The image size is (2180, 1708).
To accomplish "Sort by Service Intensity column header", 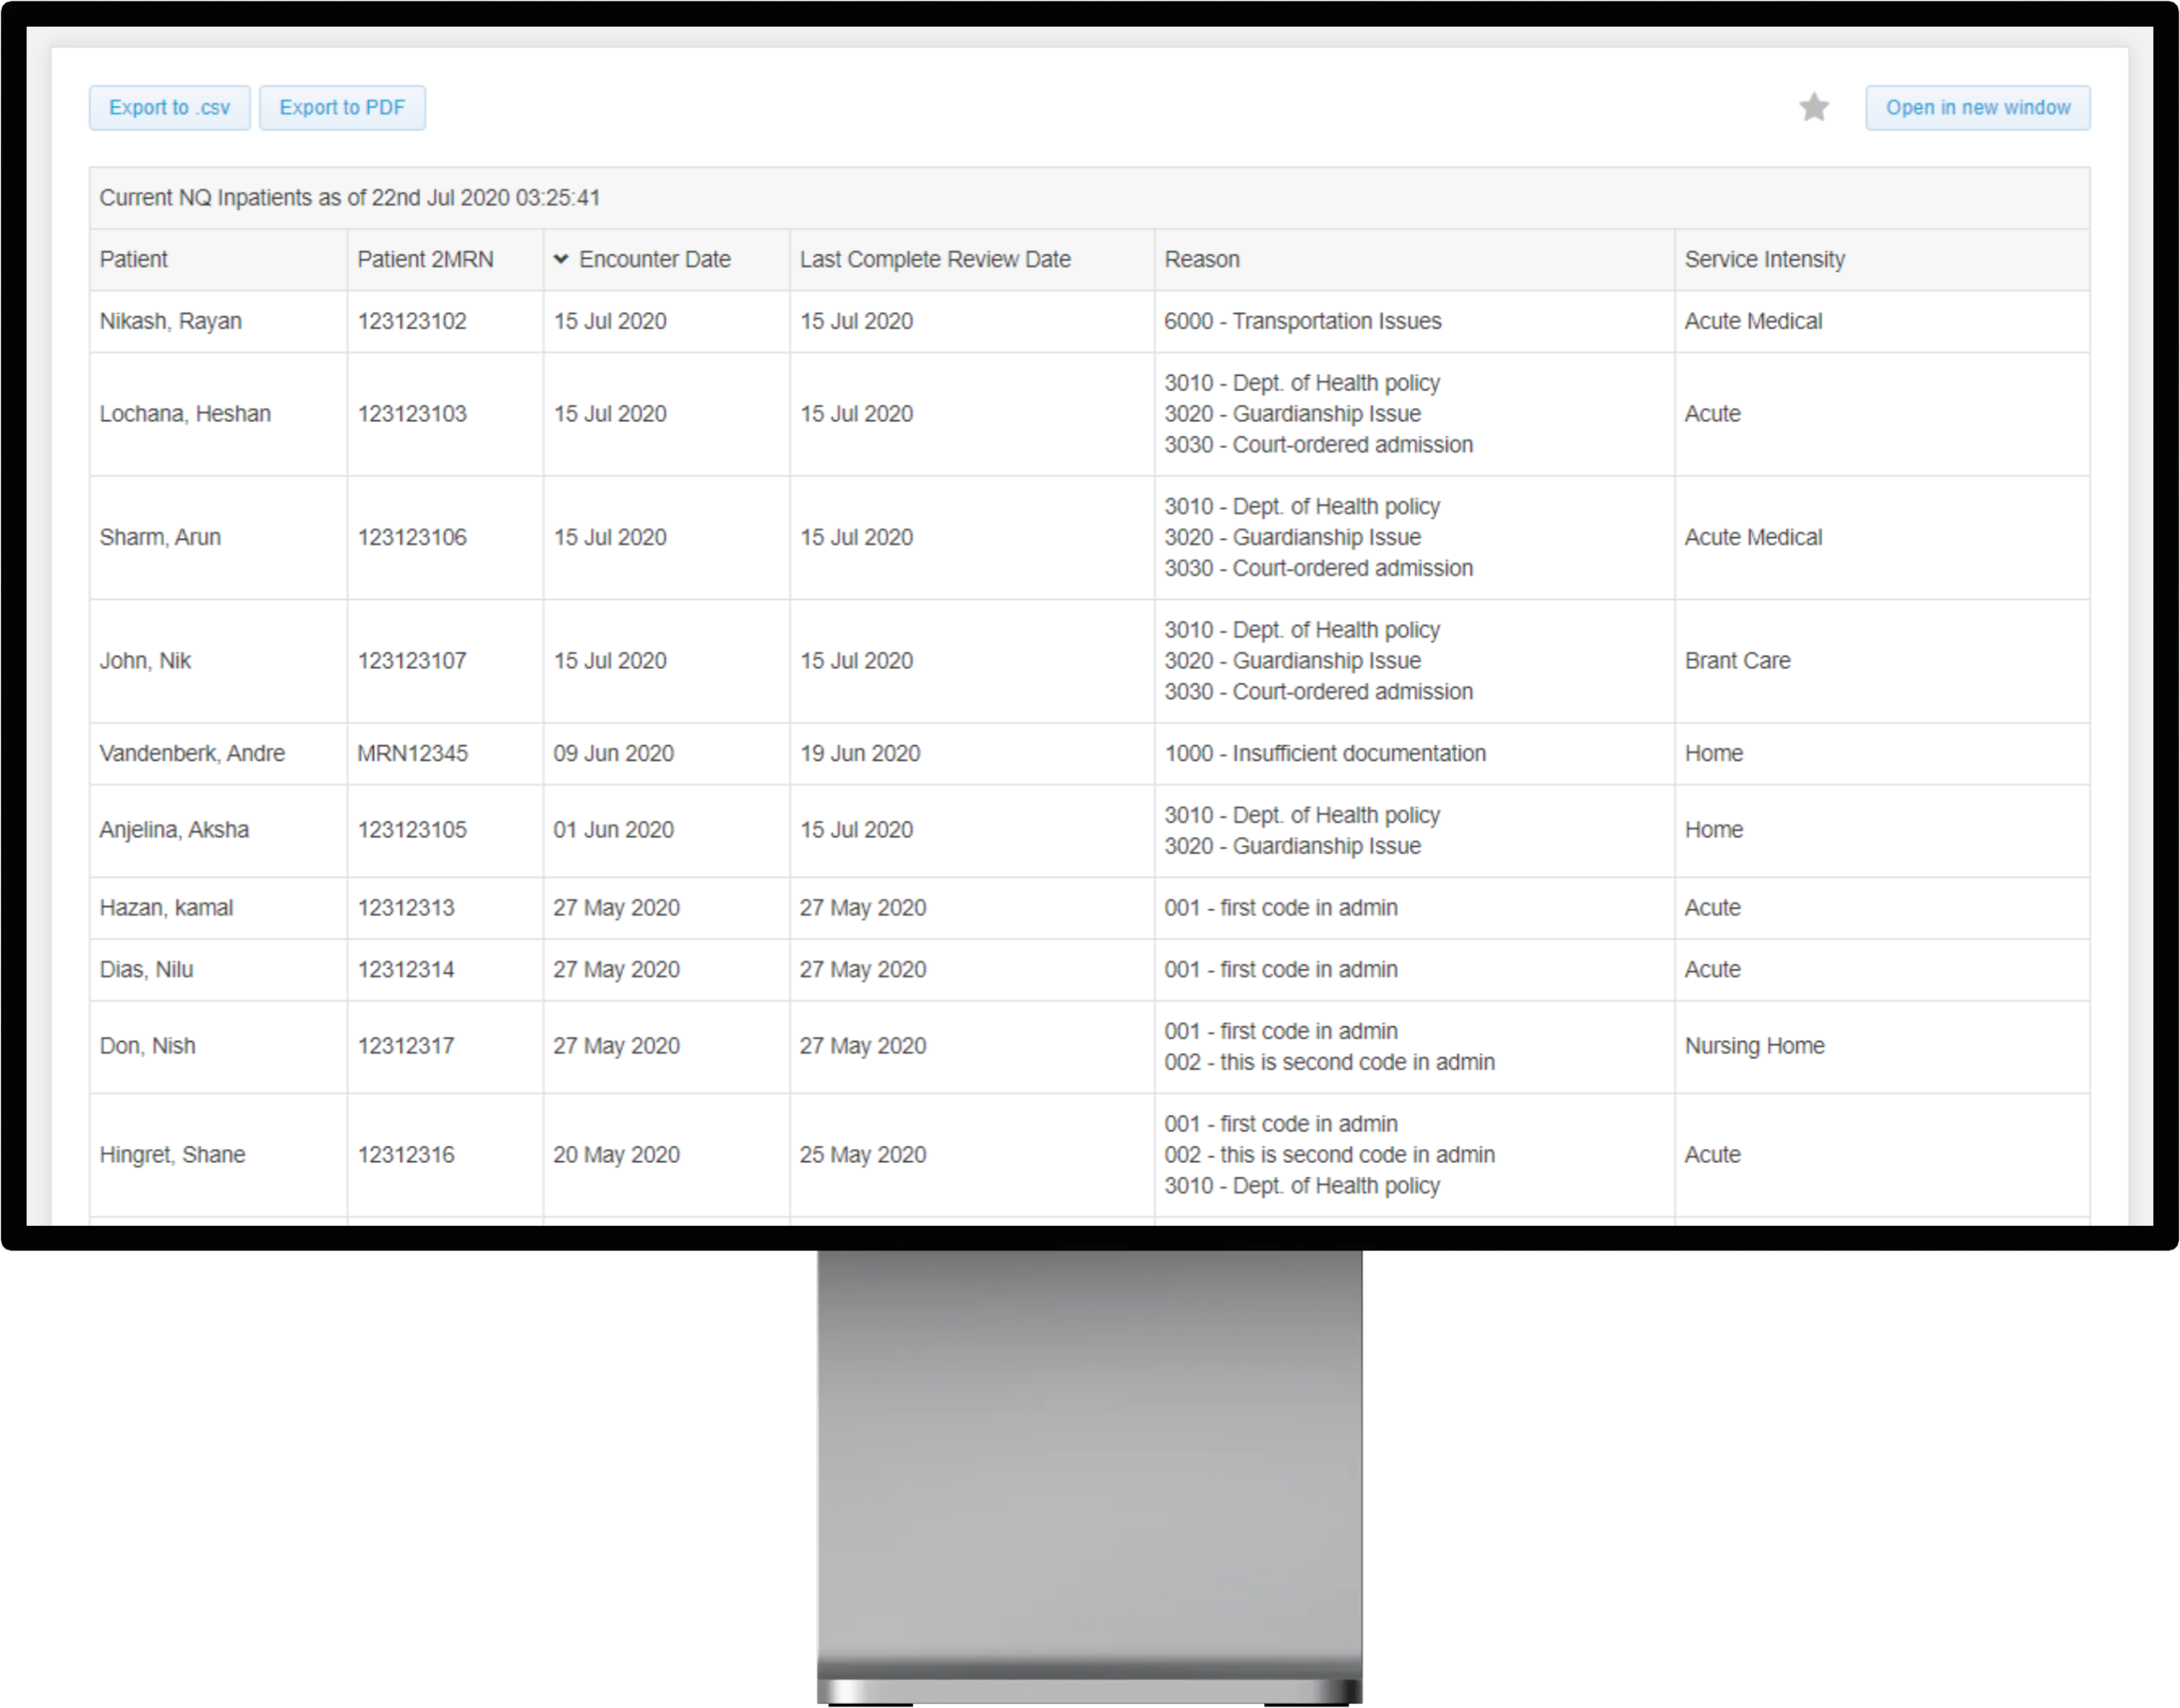I will point(1764,258).
